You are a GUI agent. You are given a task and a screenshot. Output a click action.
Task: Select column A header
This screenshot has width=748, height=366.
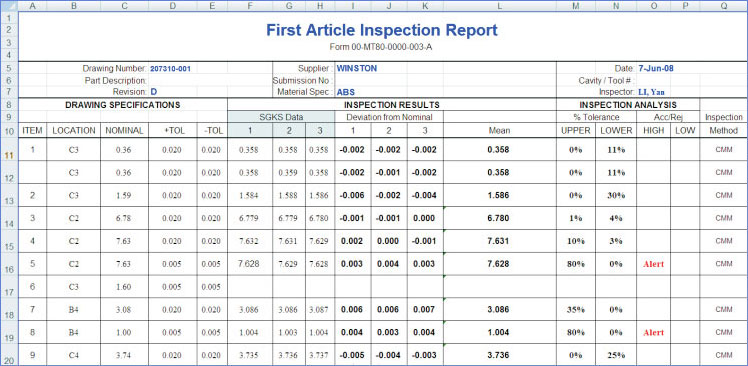[32, 6]
